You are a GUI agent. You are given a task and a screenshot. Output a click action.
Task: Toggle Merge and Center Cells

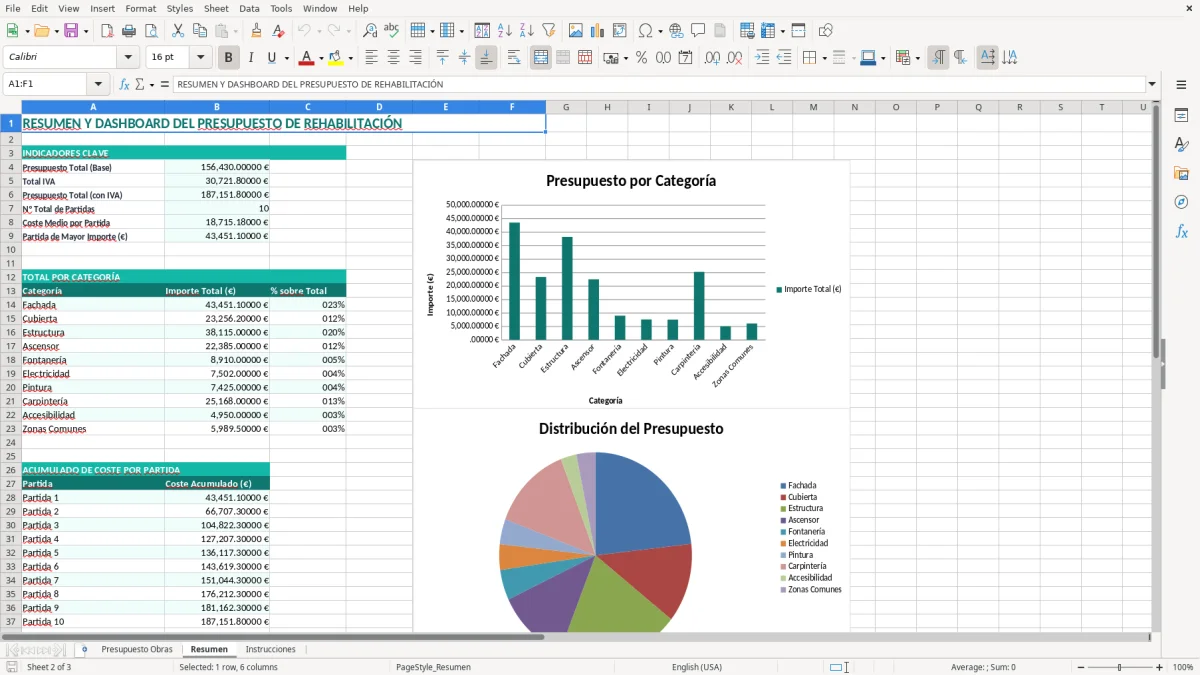tap(541, 58)
